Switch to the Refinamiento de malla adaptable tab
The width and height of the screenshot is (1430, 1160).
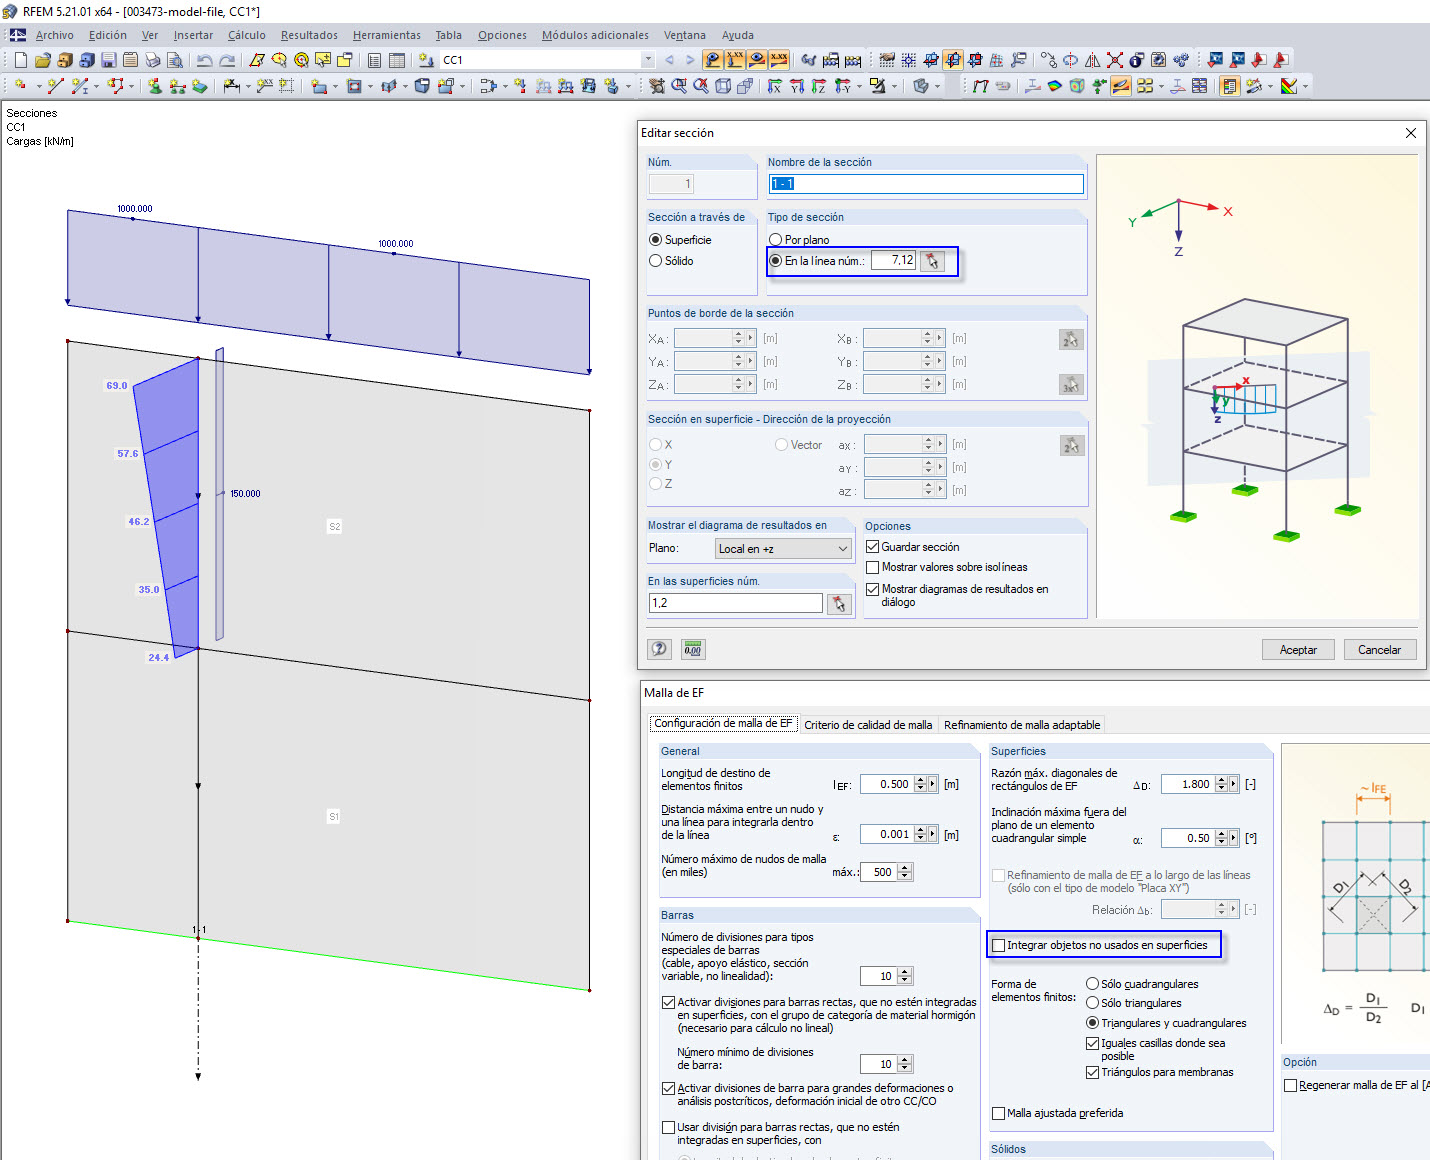[1022, 725]
